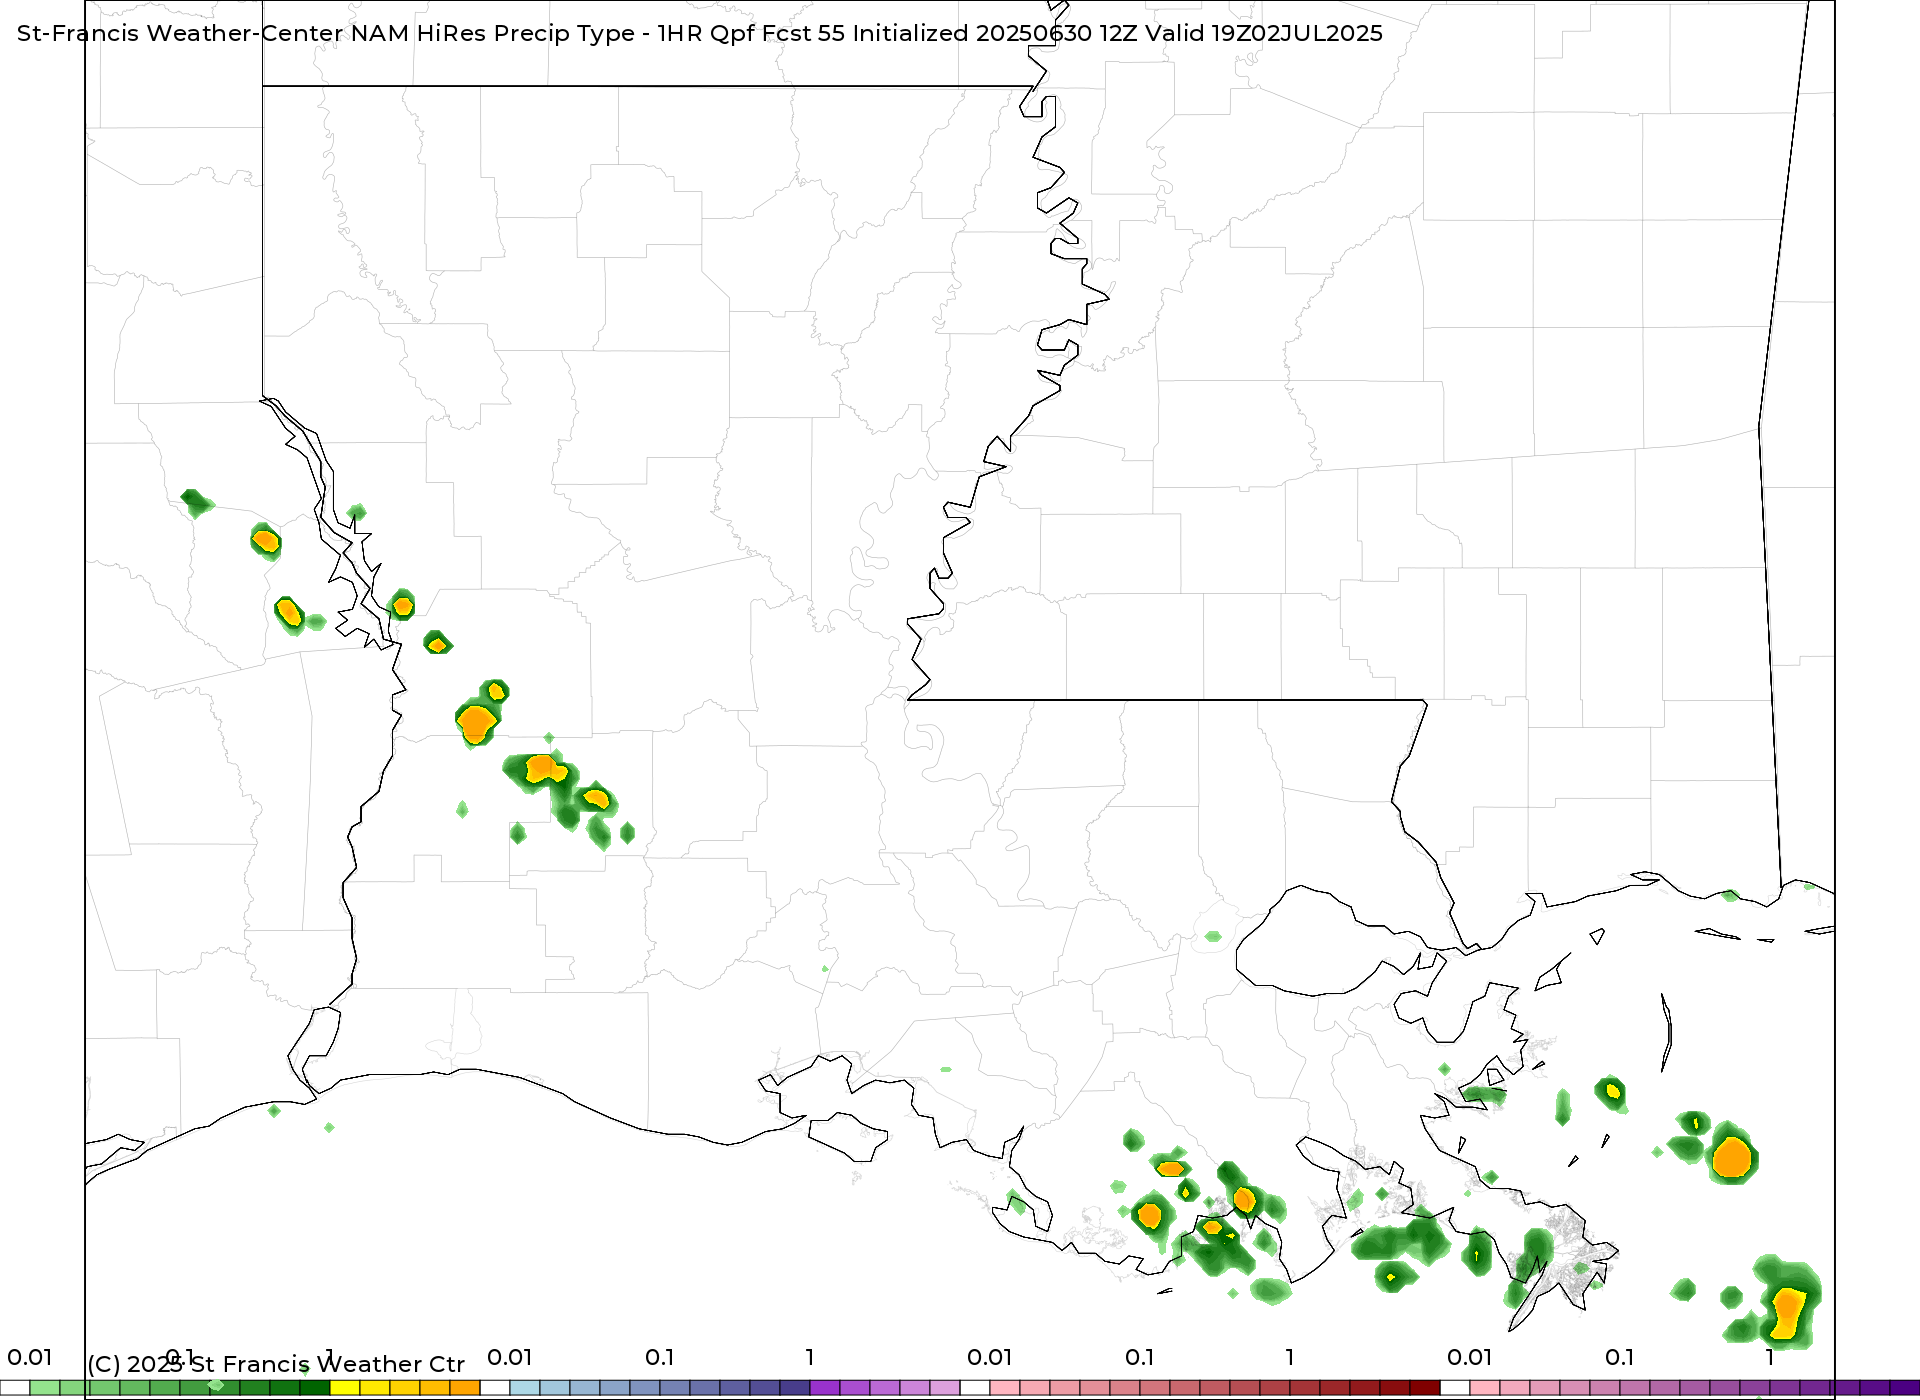Pick the darkest green legend swatch
The image size is (1920, 1400).
(x=315, y=1388)
